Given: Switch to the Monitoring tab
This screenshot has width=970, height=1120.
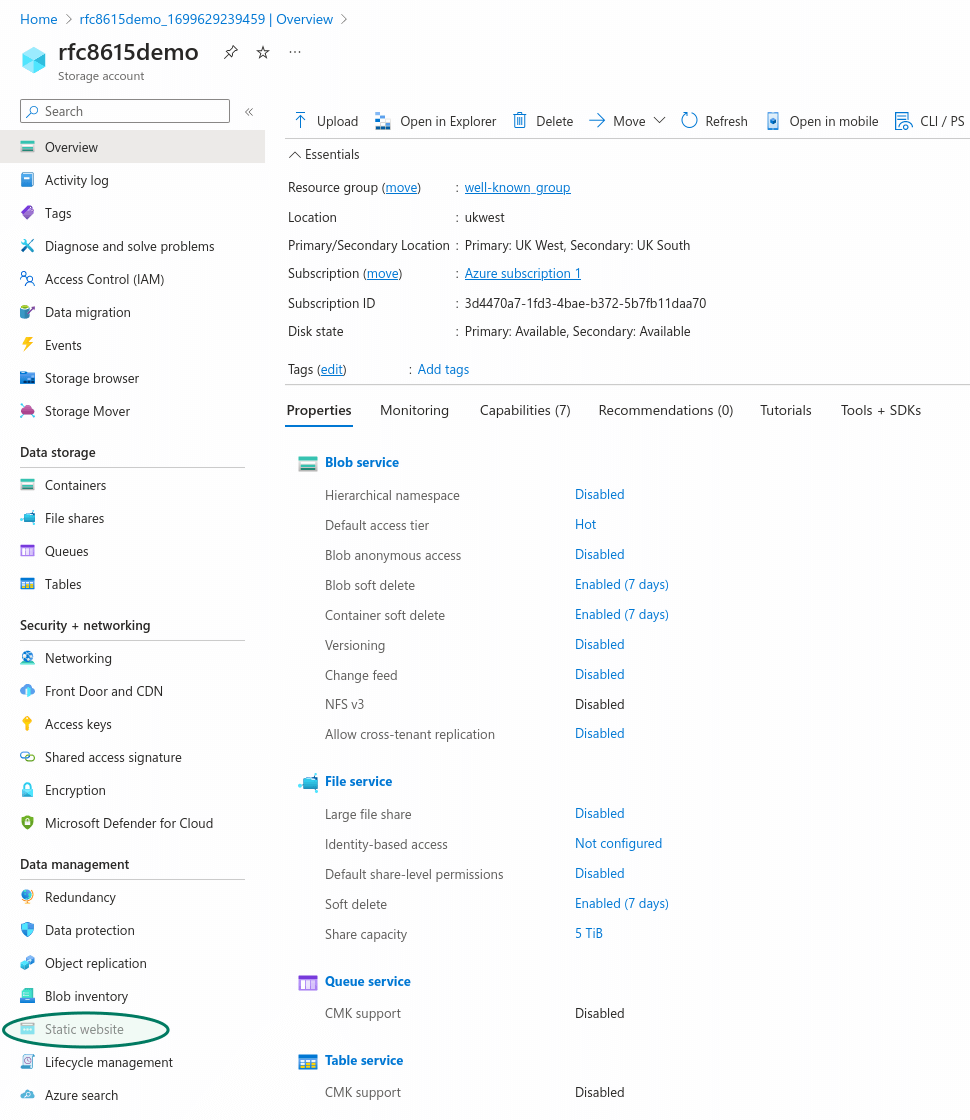Looking at the screenshot, I should point(414,411).
